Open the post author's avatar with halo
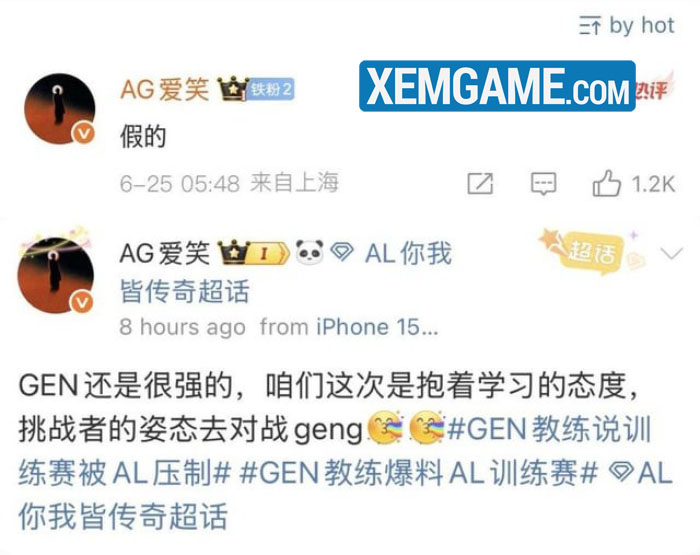Viewport: 700px width, 555px height. pos(56,272)
